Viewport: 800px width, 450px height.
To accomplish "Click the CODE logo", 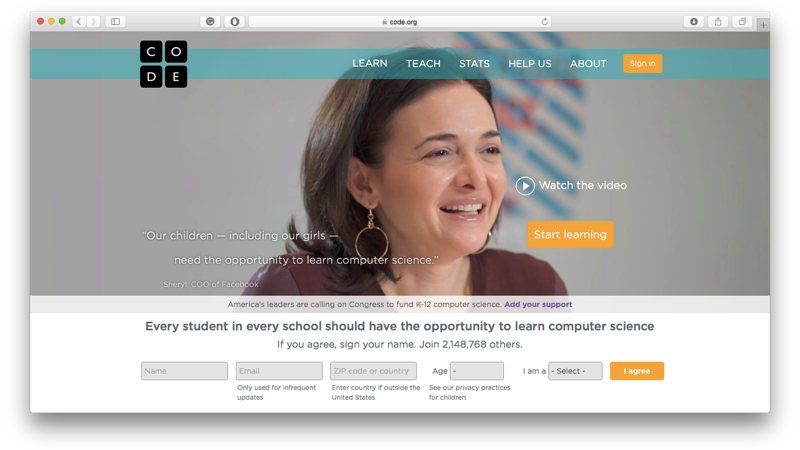I will point(164,64).
